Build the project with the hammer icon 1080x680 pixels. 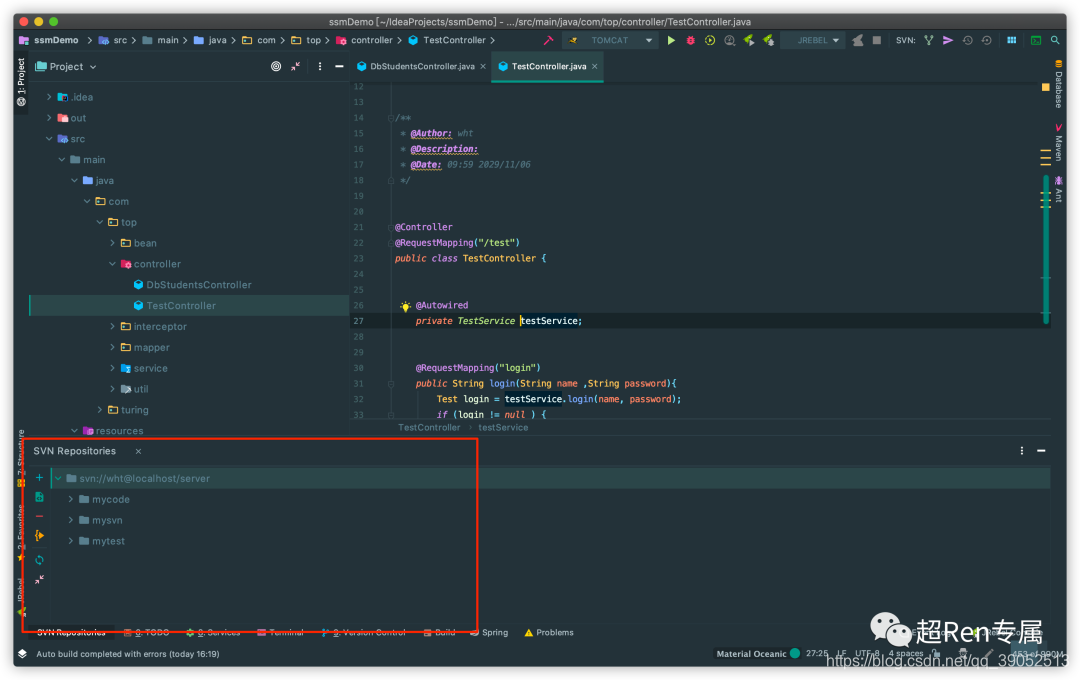(548, 41)
